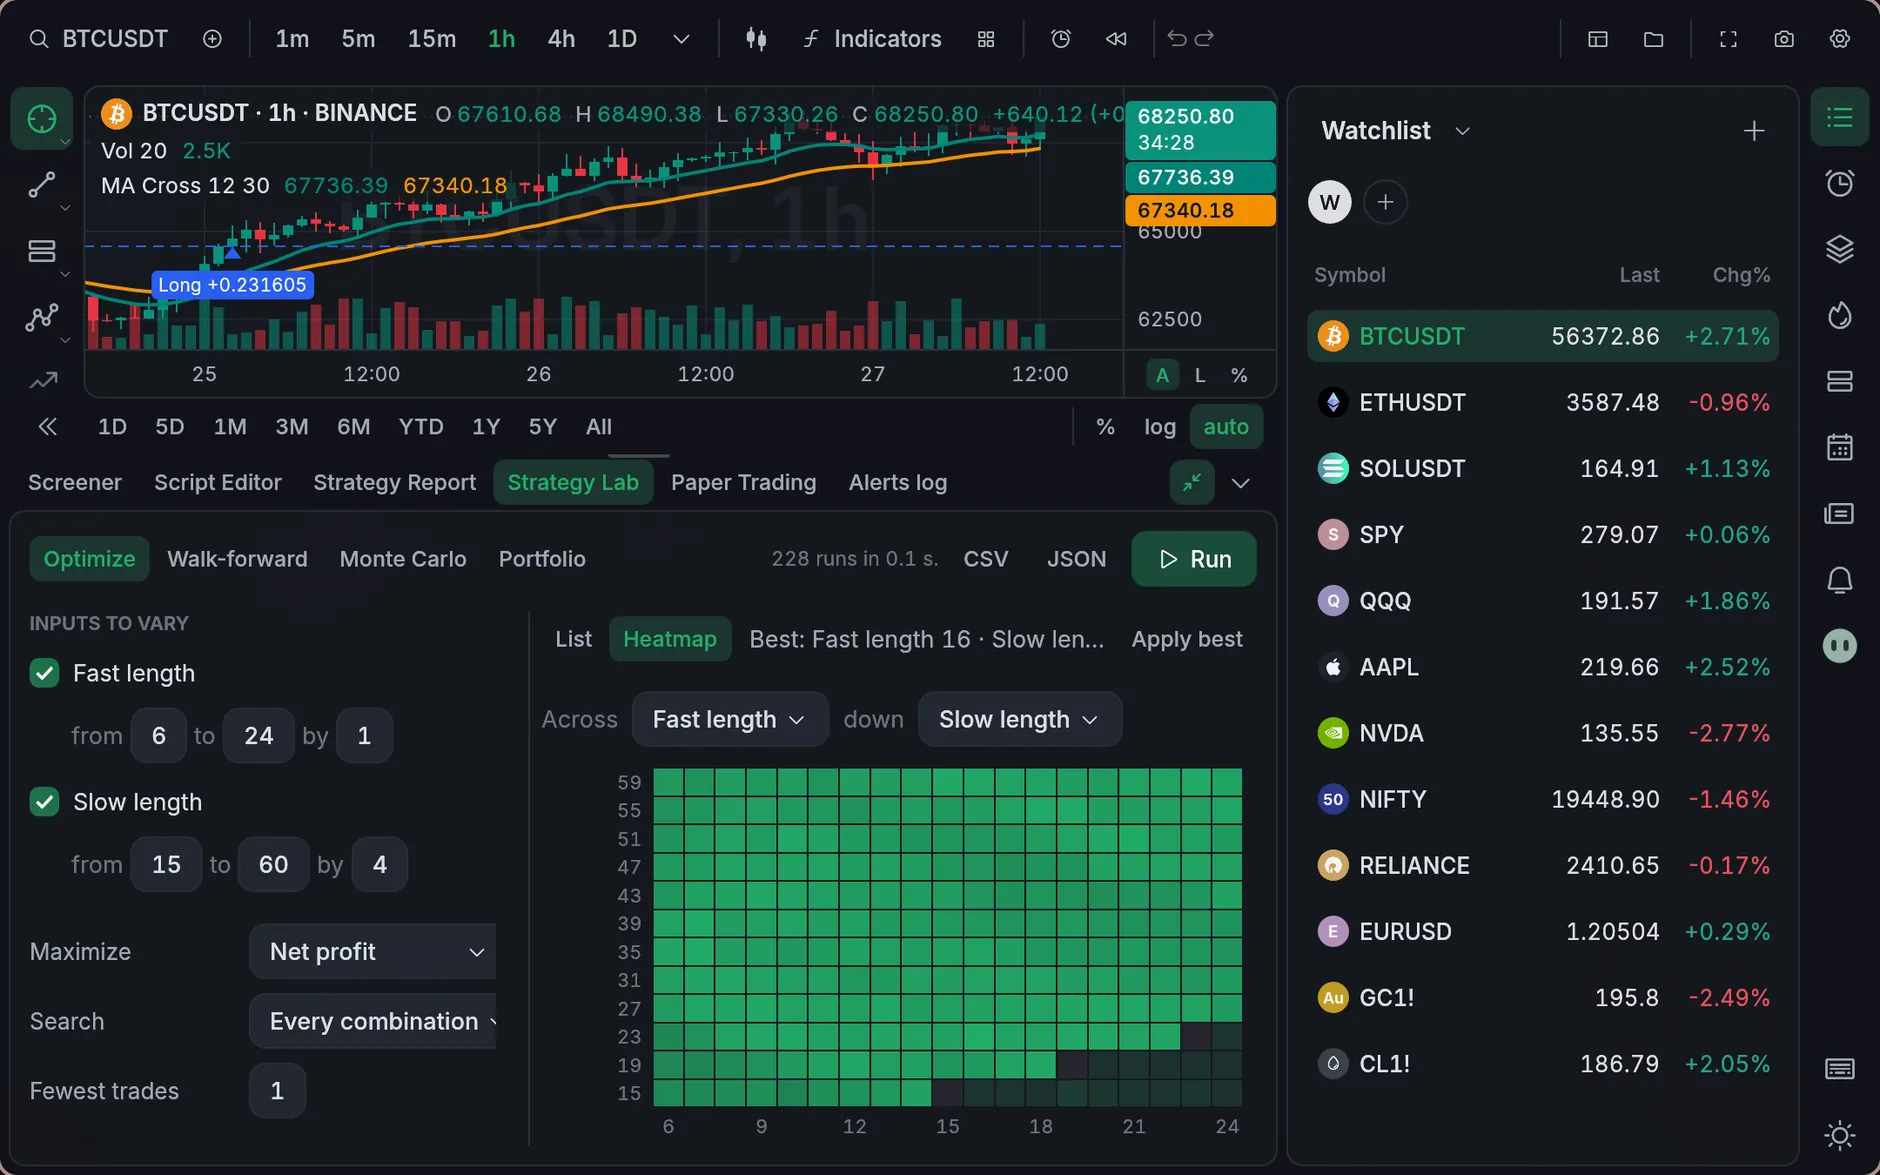Open the hotlists flame icon
The image size is (1880, 1175).
(1840, 315)
